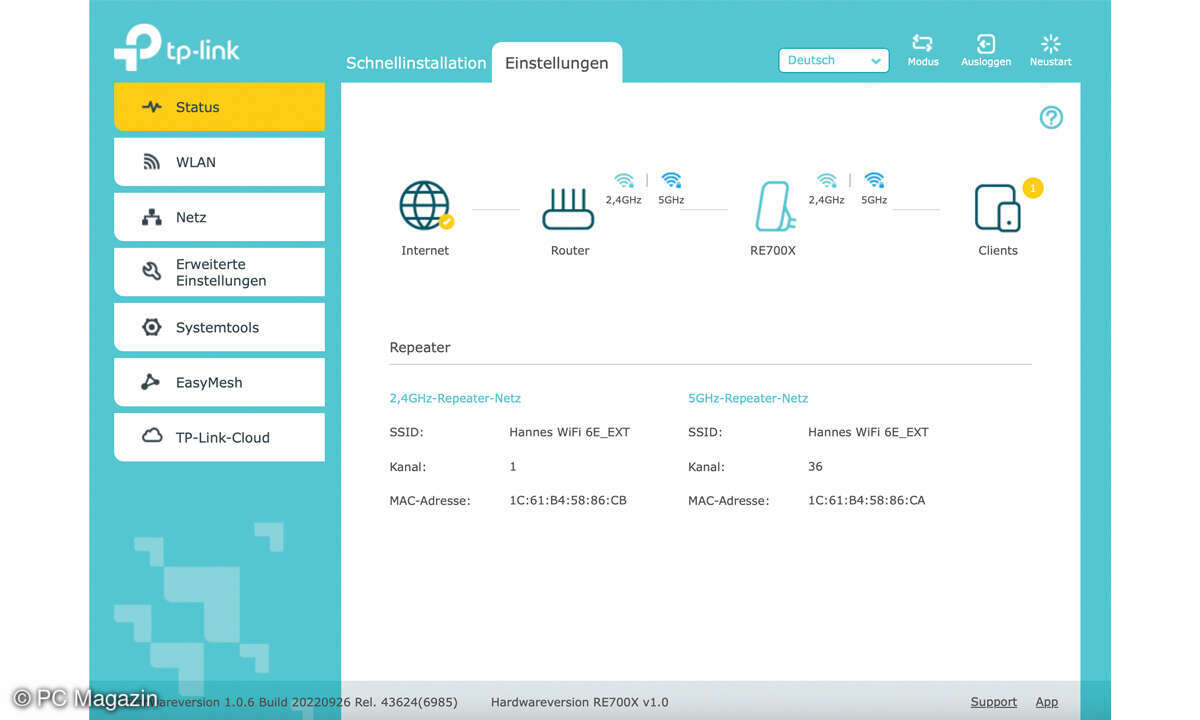Click the Neustart reboot icon
The width and height of the screenshot is (1200, 720).
1050,43
